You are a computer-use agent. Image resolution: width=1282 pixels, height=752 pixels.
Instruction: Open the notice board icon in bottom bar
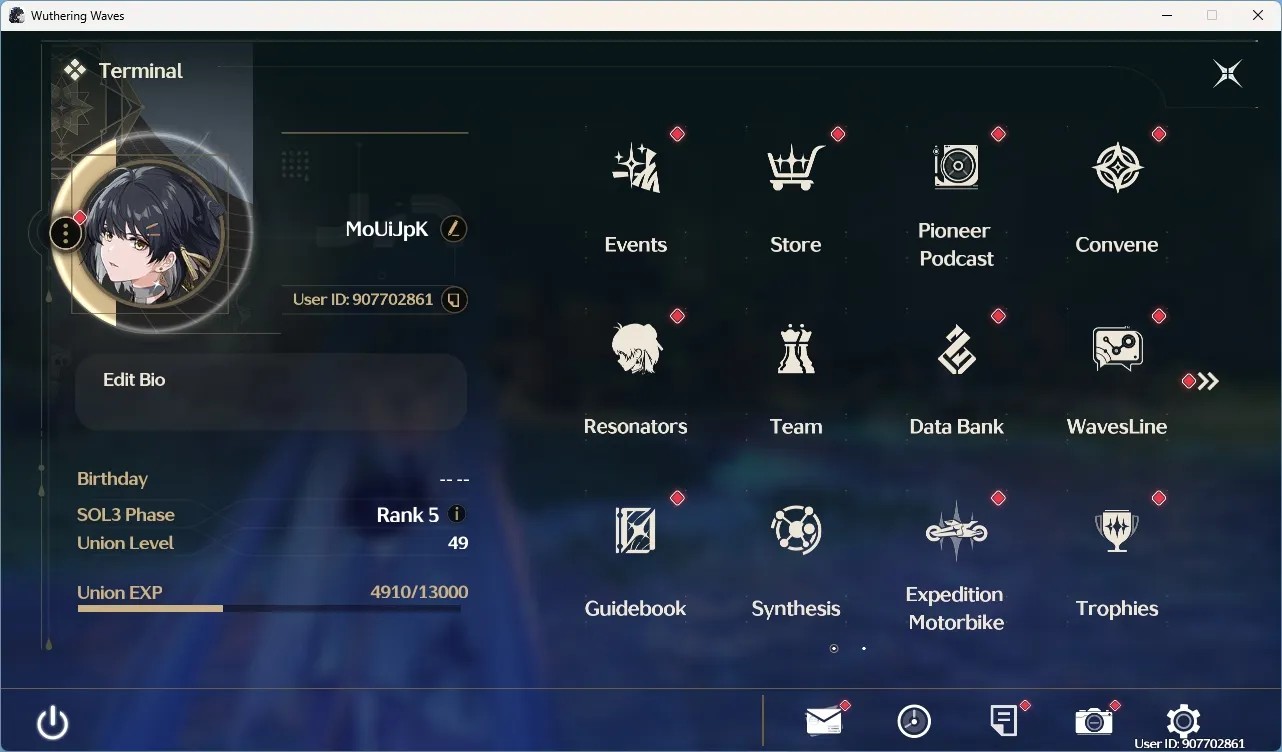click(1004, 720)
